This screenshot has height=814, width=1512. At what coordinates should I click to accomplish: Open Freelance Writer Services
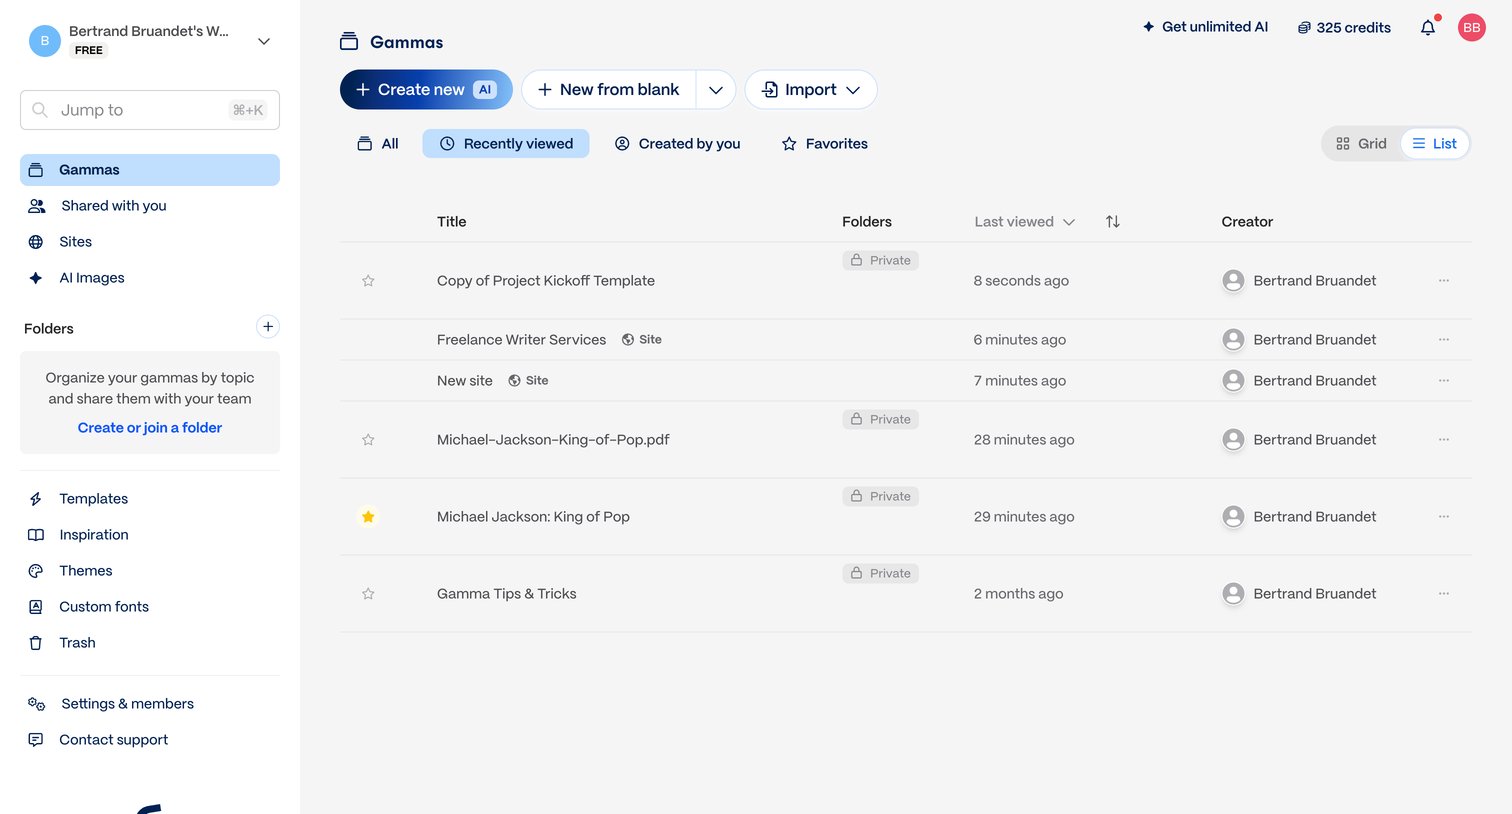(x=521, y=340)
